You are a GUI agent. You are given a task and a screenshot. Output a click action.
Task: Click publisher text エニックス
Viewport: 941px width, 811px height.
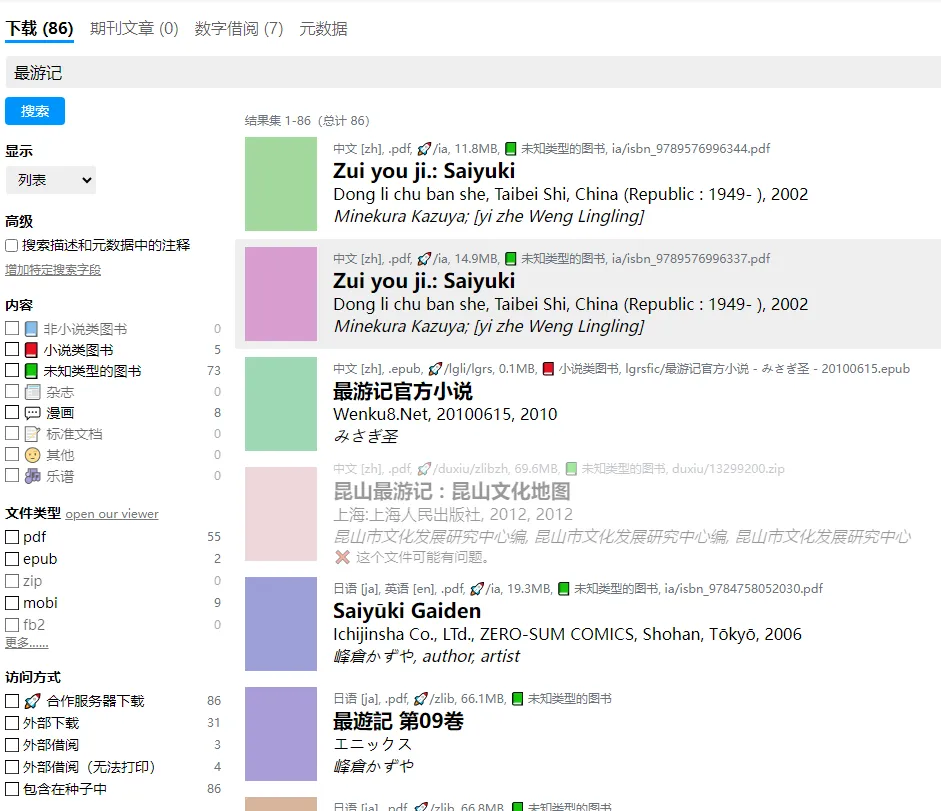pyautogui.click(x=373, y=744)
